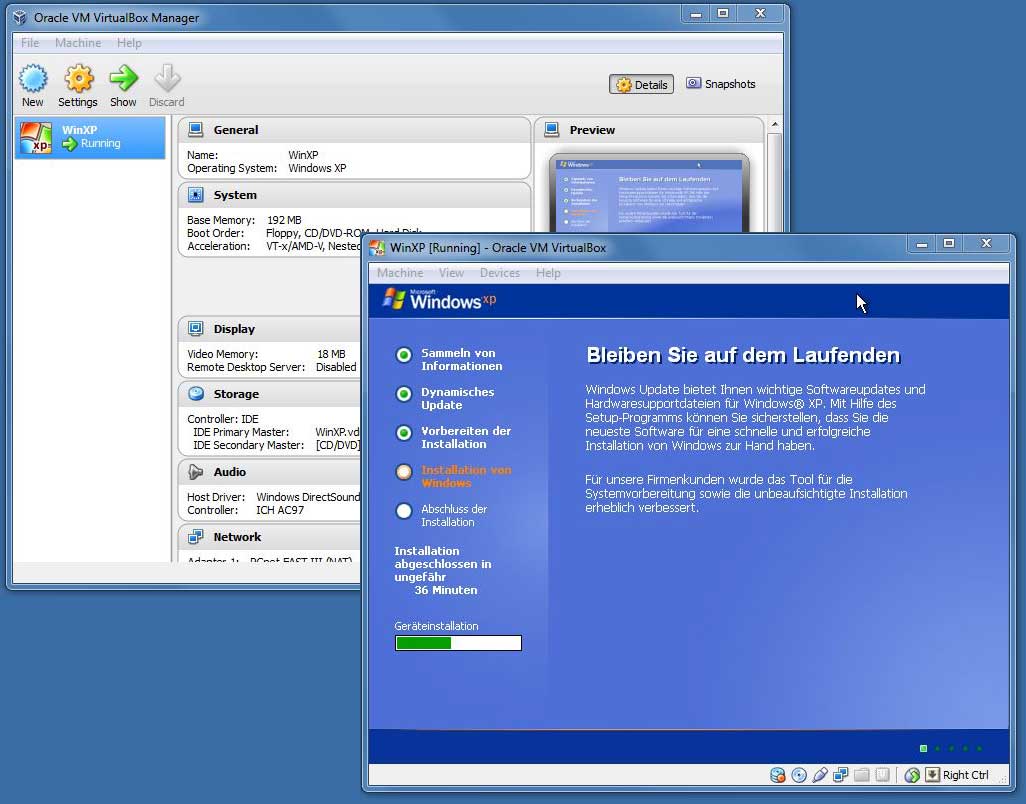Open Devices menu in WinXP VM window

(500, 273)
